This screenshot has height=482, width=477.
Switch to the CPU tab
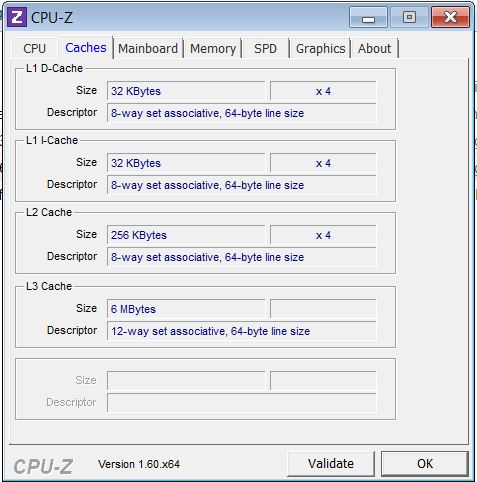tap(34, 49)
